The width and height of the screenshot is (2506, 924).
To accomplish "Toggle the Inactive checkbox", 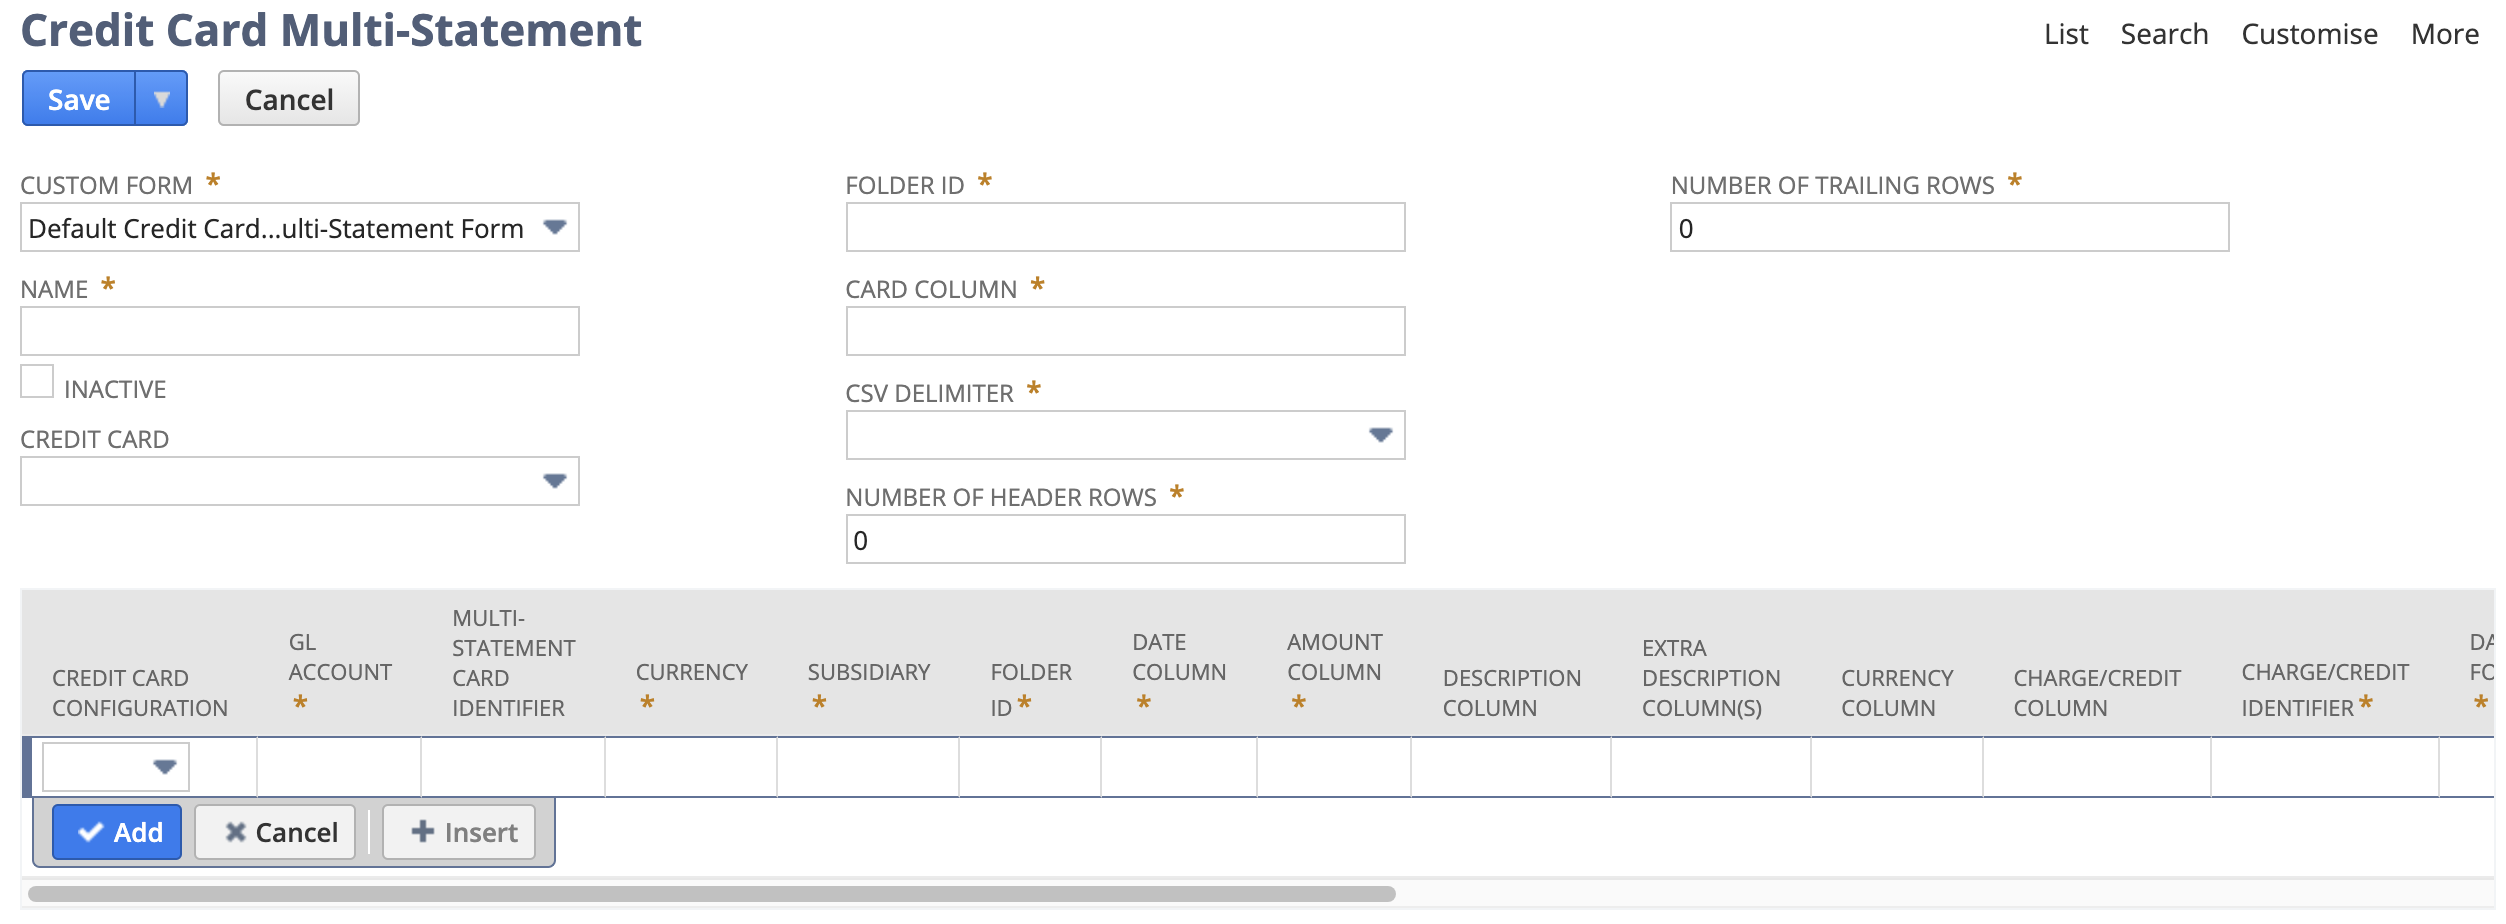I will (37, 379).
